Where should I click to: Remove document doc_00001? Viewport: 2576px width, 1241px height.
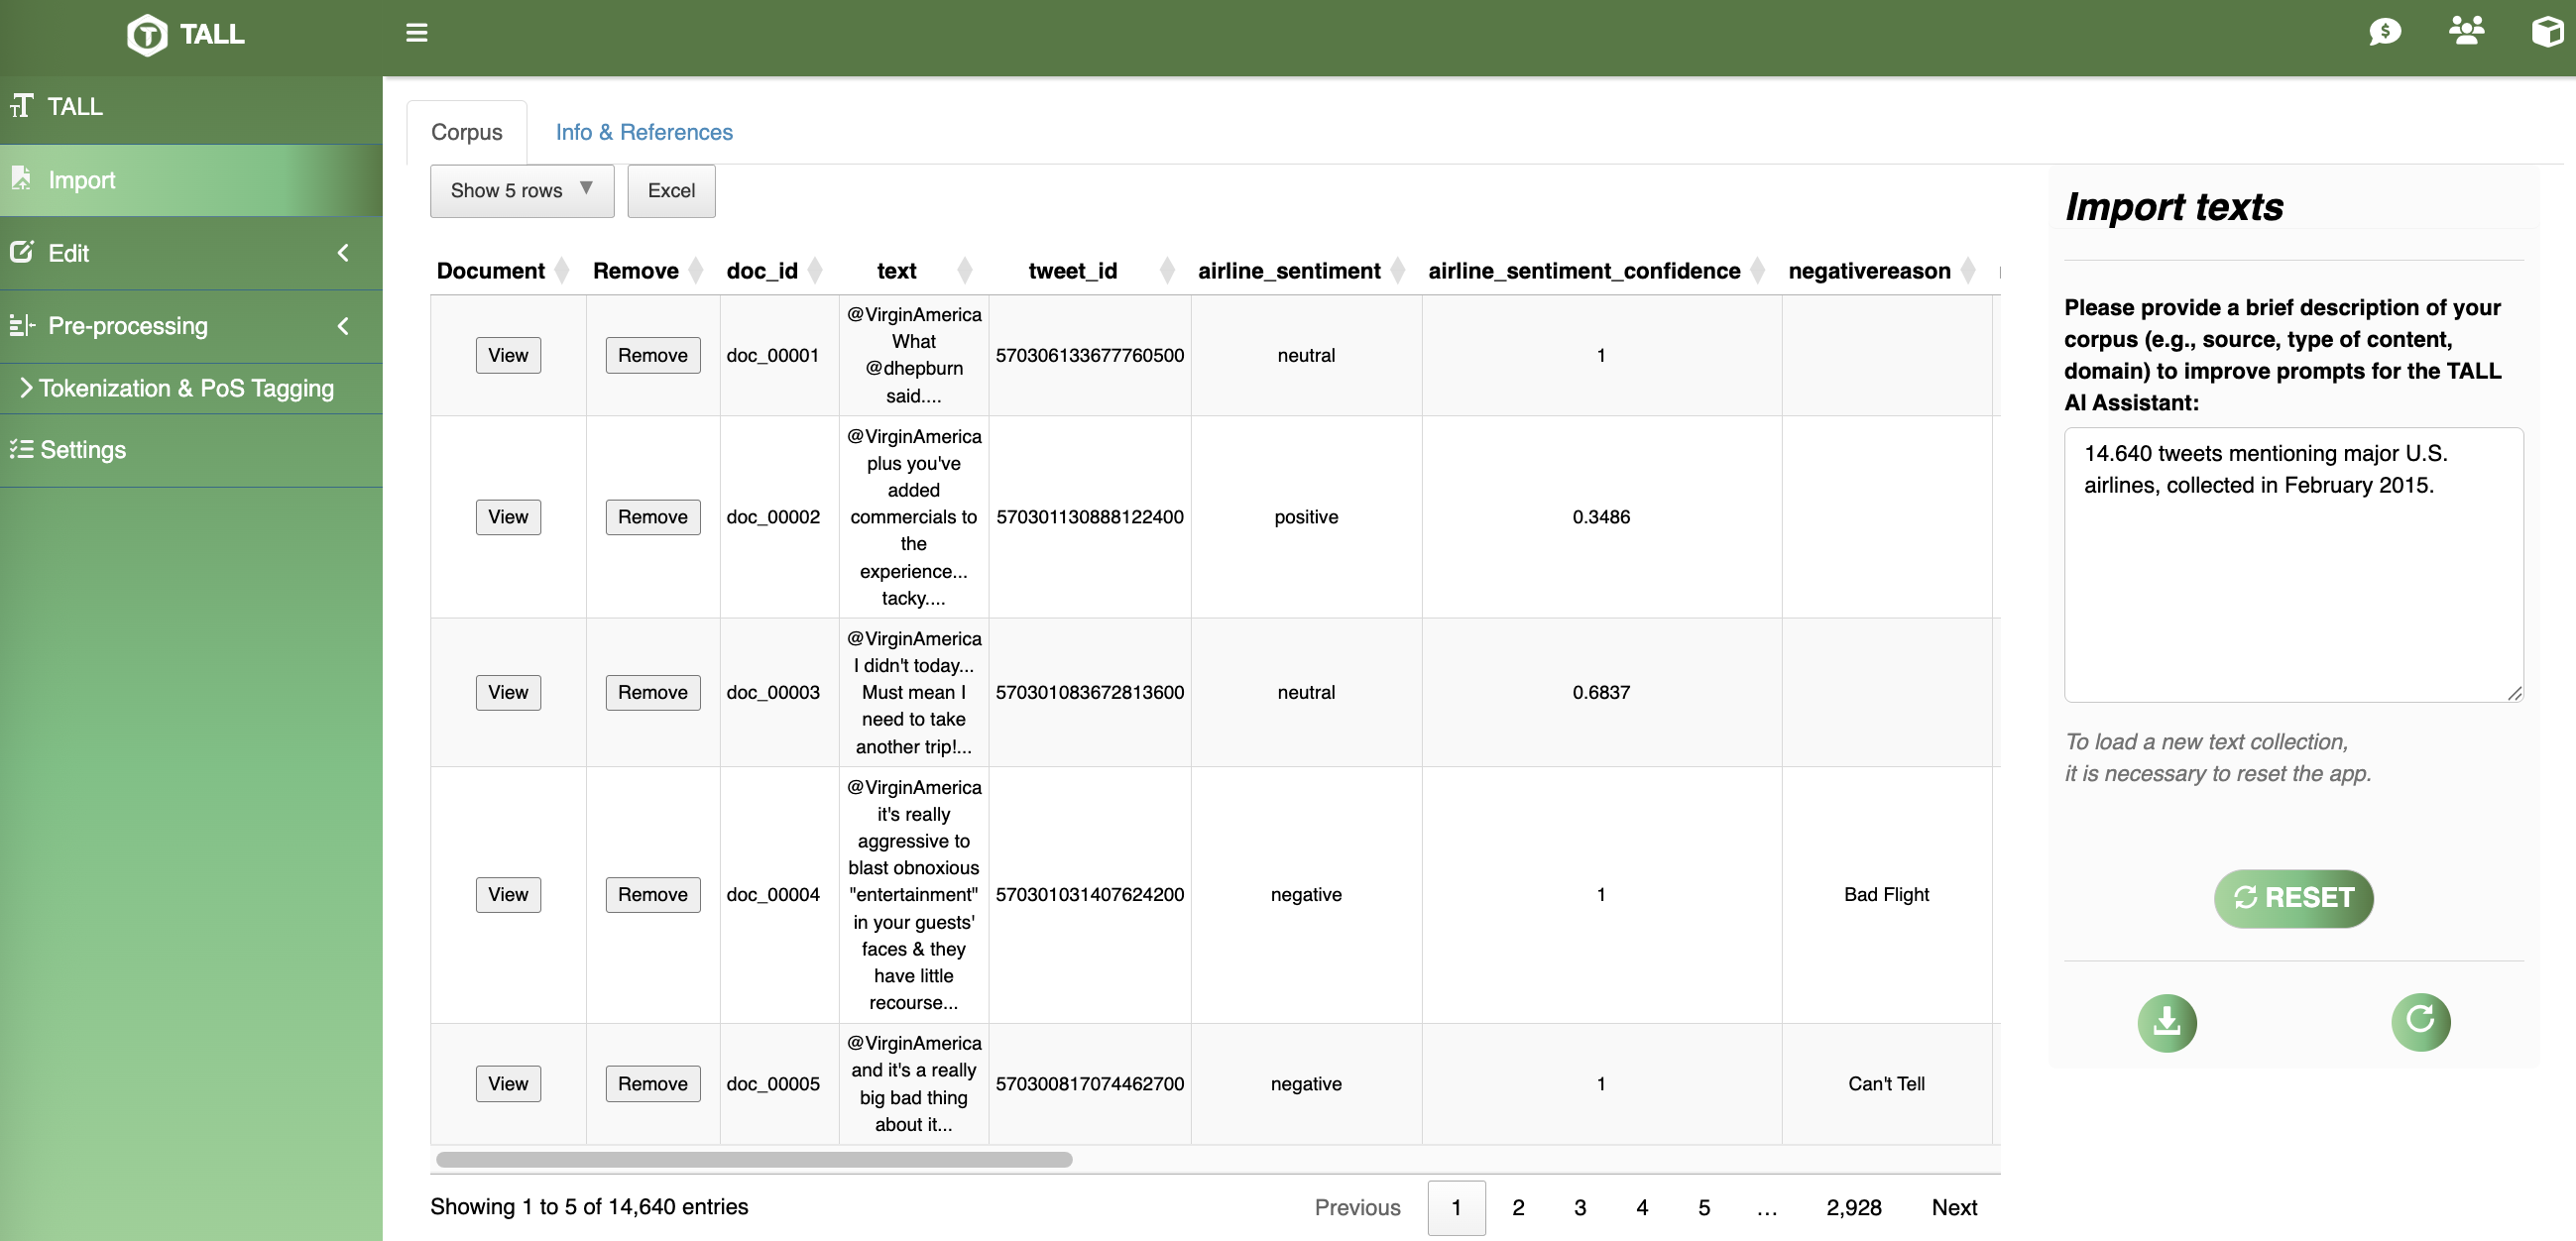(x=652, y=355)
